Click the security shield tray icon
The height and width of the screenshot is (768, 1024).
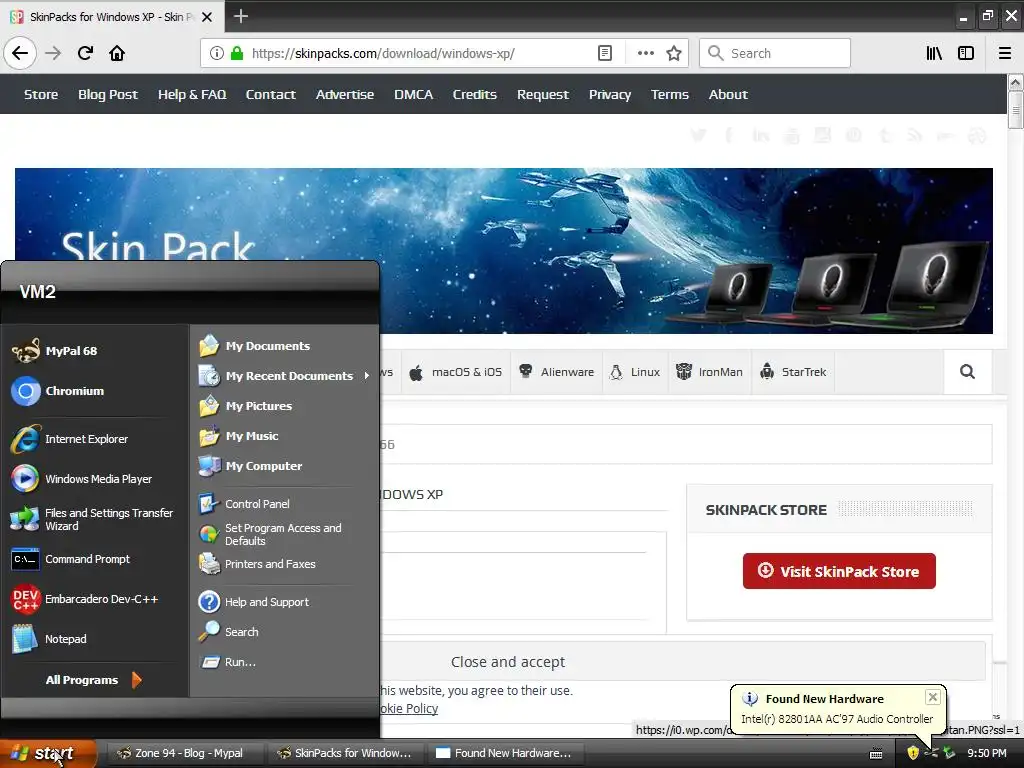point(913,753)
